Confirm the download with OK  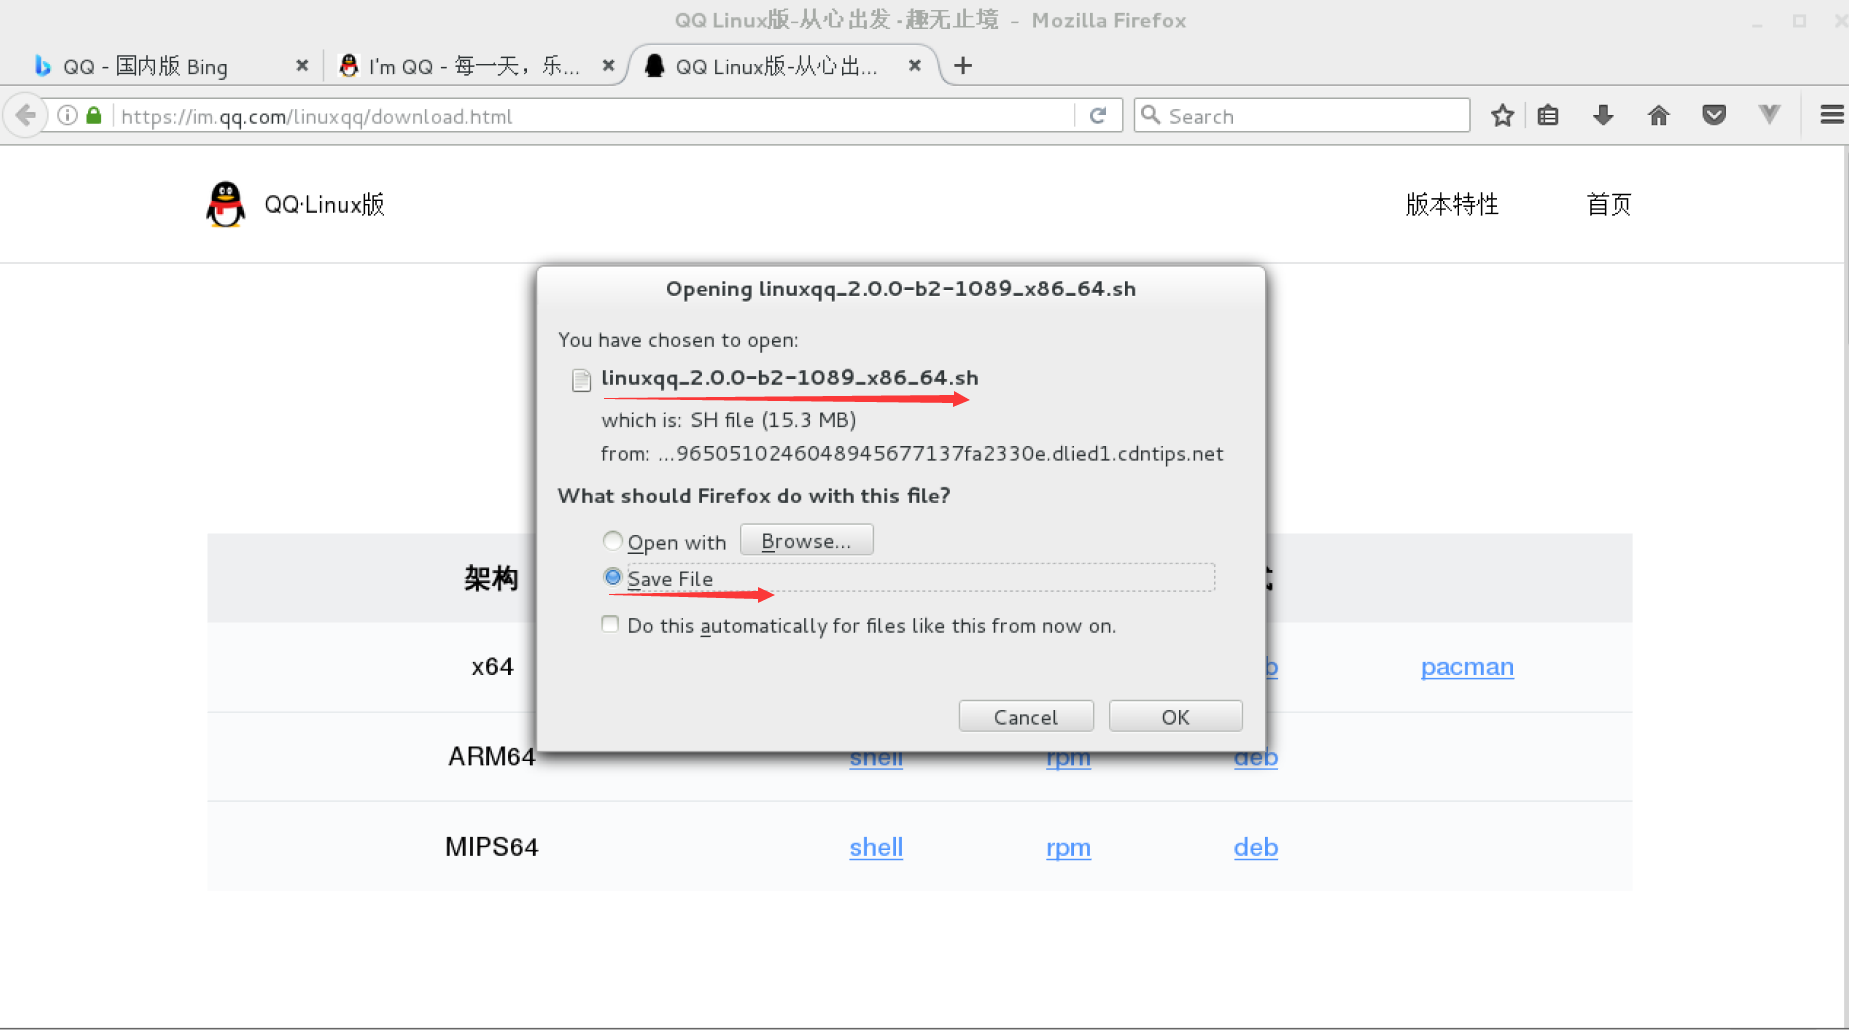tap(1175, 716)
